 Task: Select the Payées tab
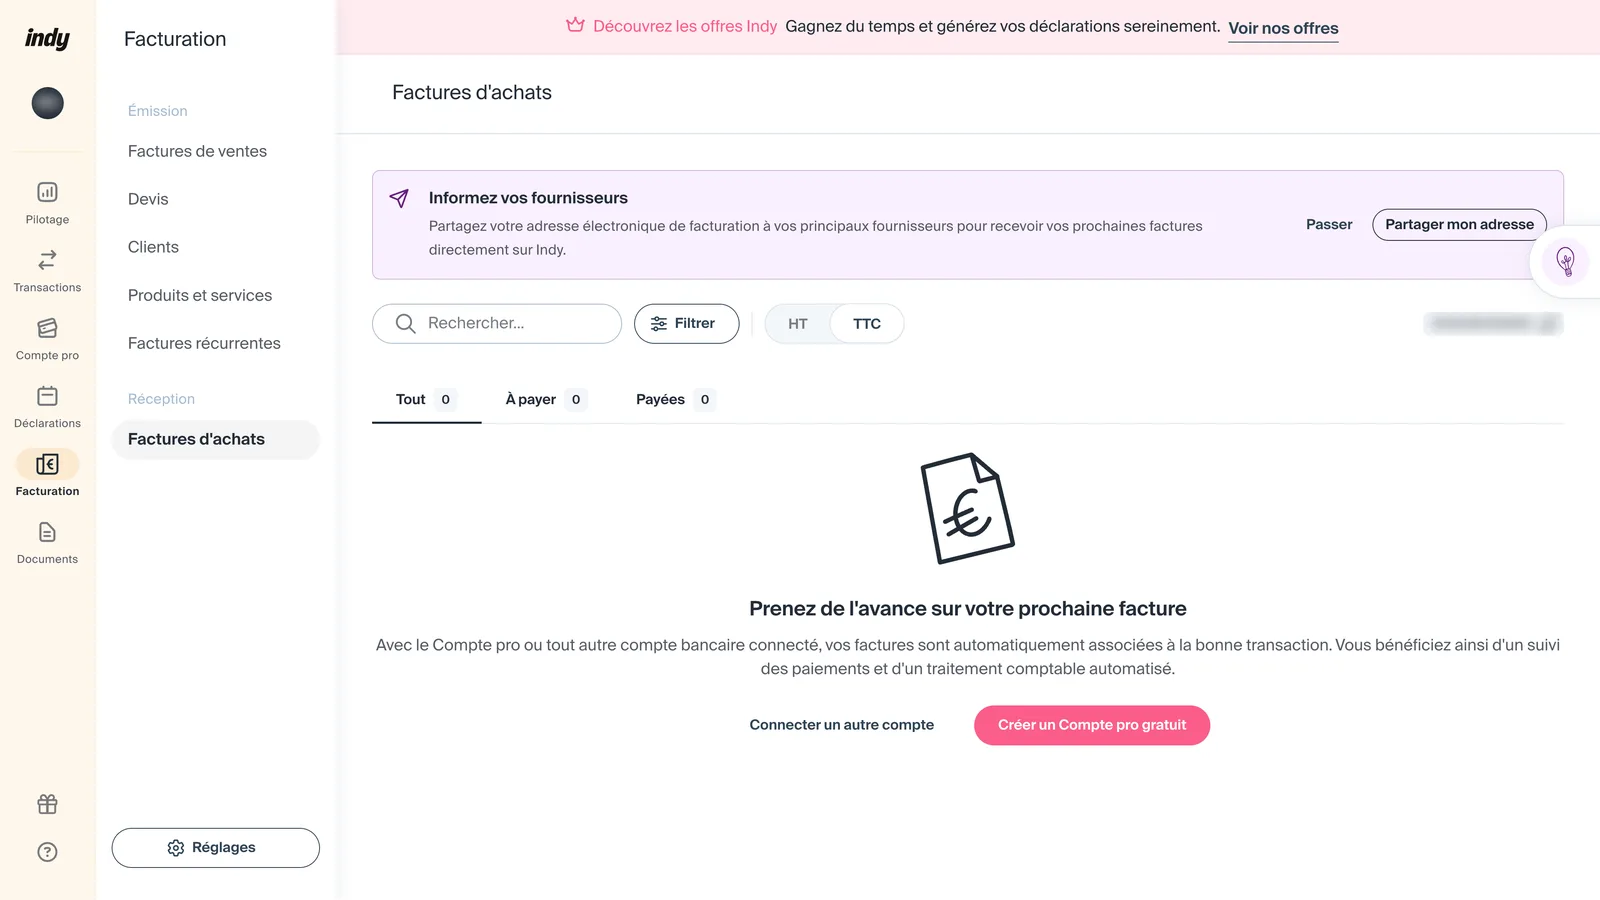click(x=675, y=399)
